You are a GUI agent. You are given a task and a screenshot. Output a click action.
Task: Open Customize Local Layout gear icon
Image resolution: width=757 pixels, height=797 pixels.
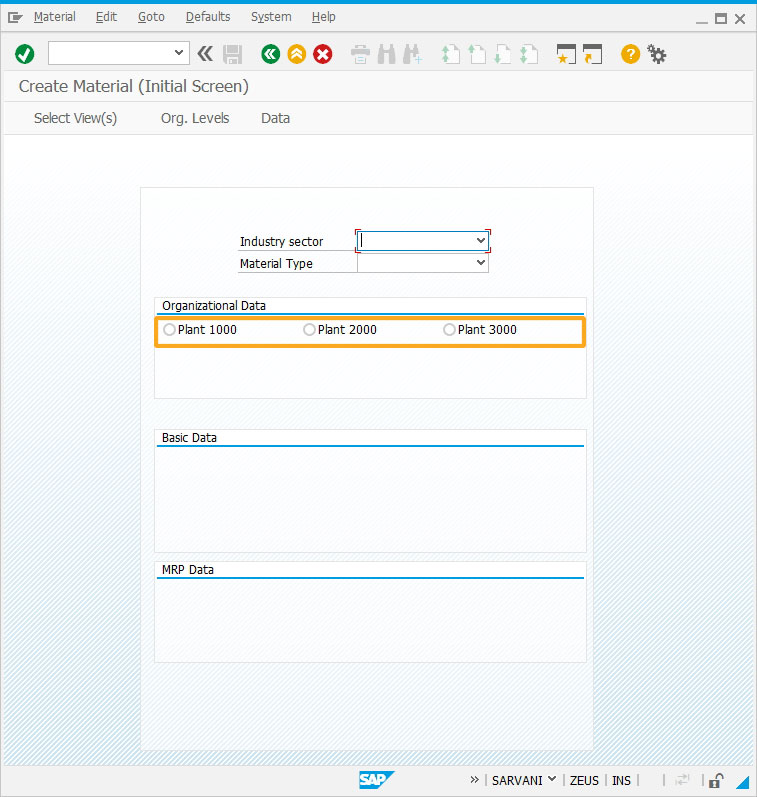pos(656,54)
